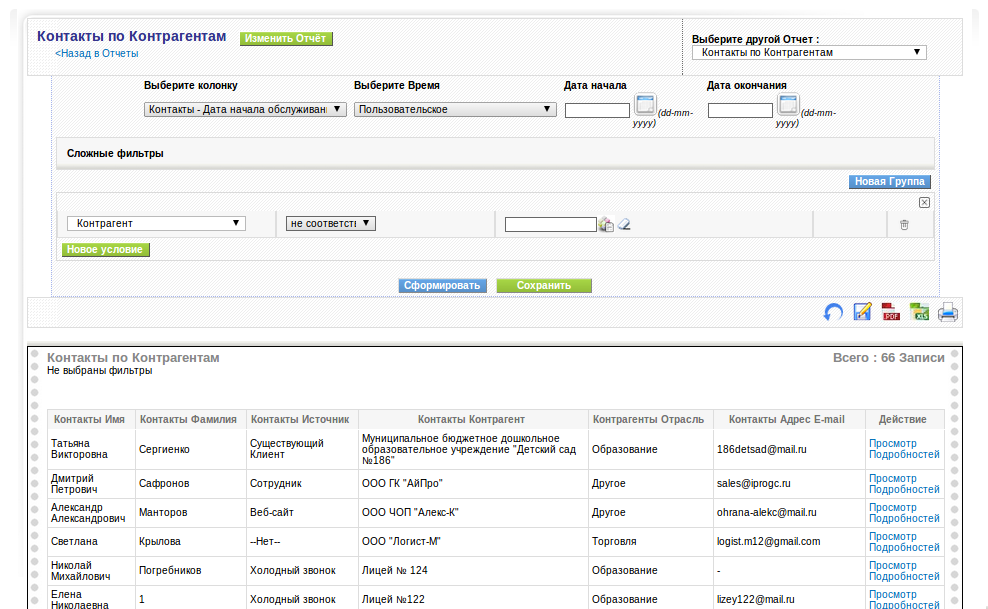
Task: Export the report to XLS
Action: [x=919, y=312]
